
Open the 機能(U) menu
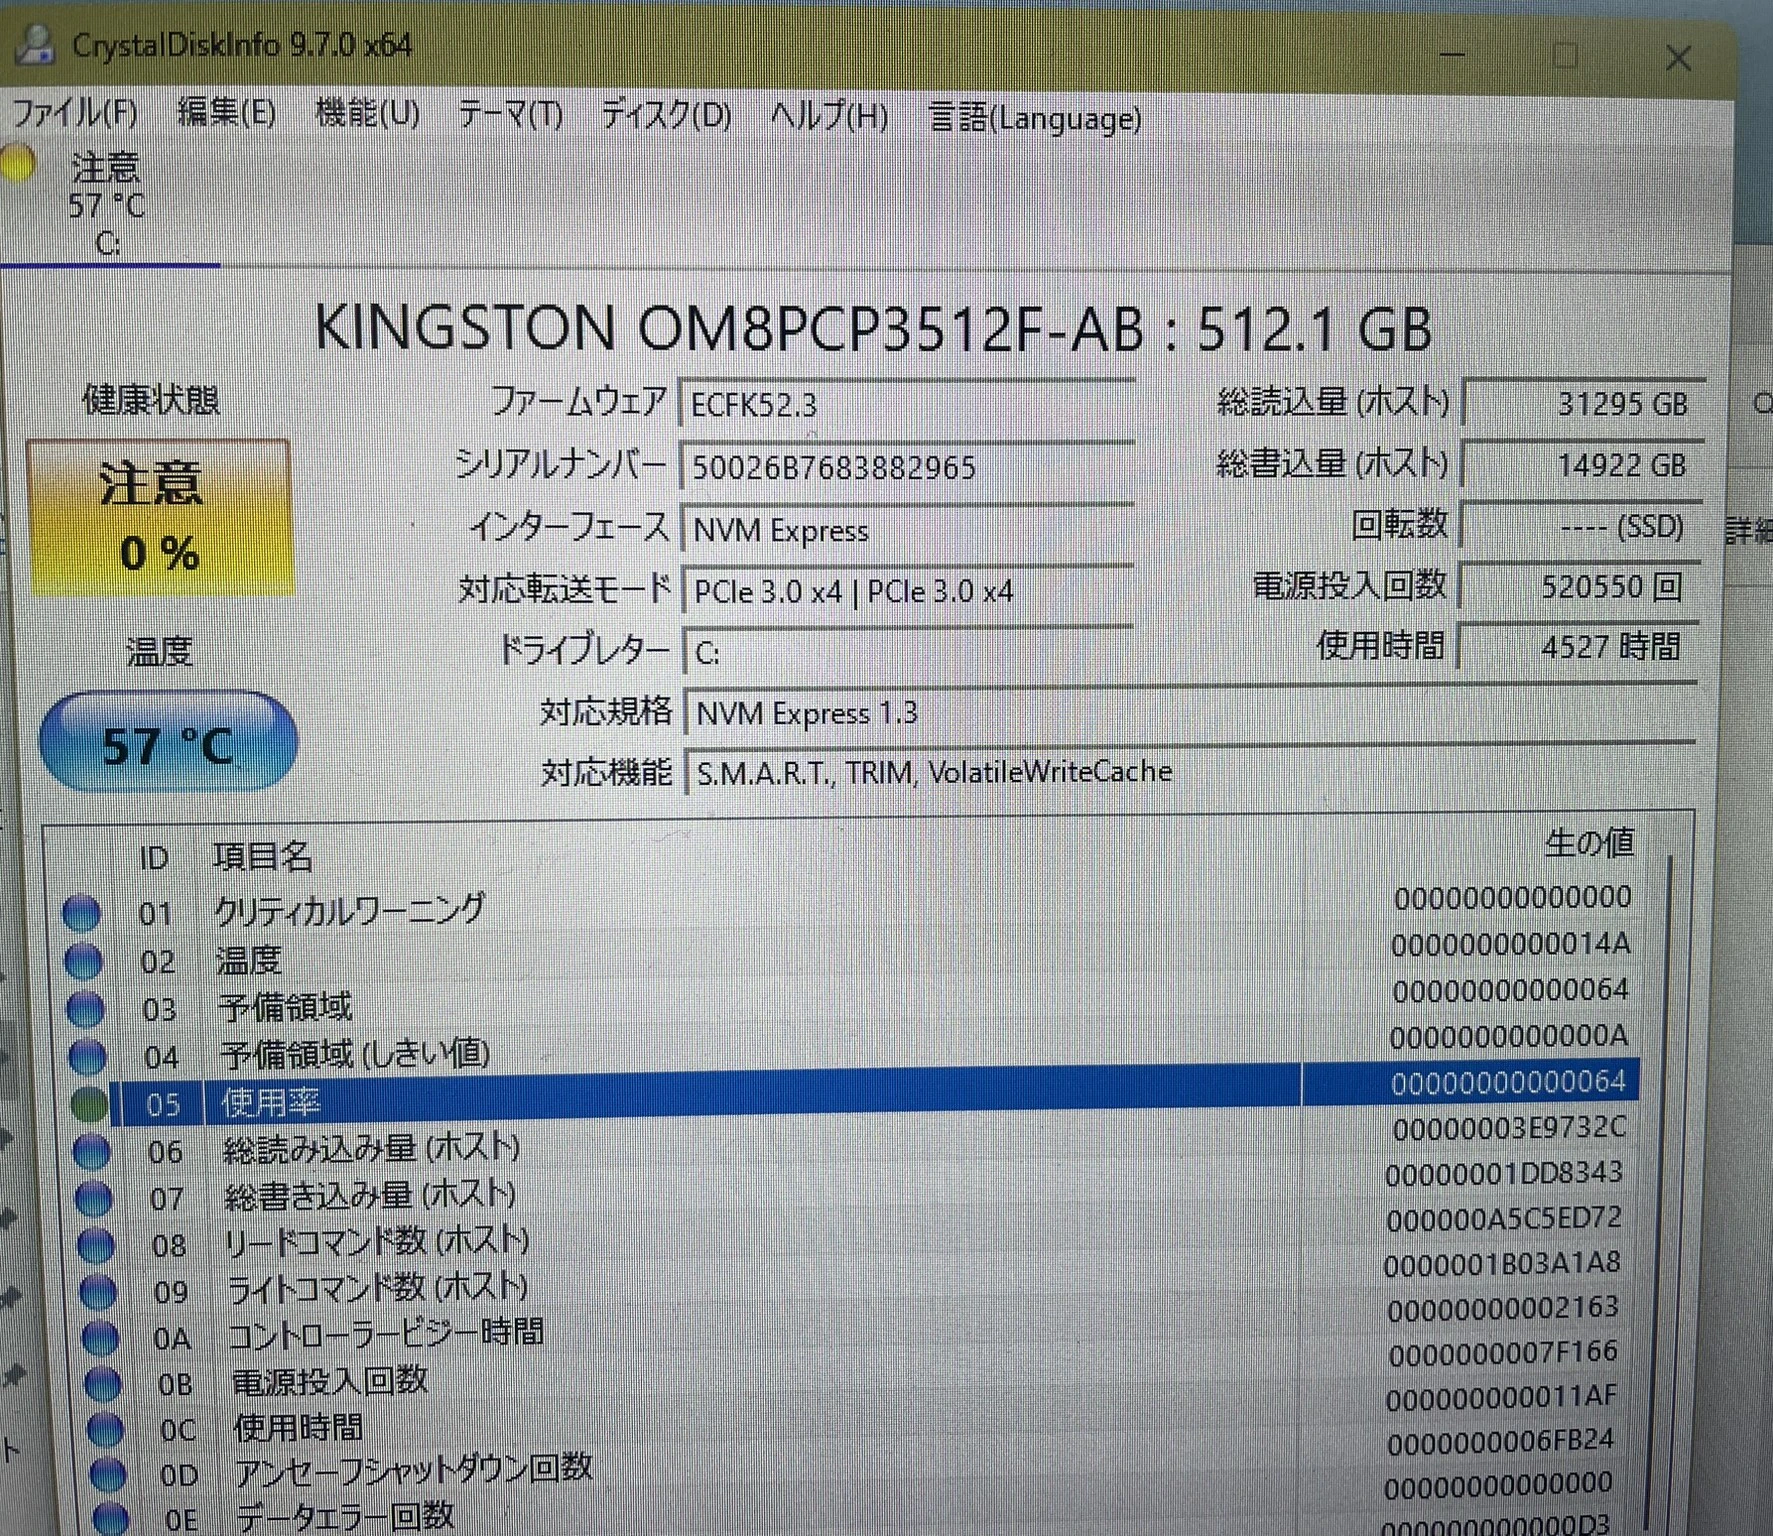367,113
